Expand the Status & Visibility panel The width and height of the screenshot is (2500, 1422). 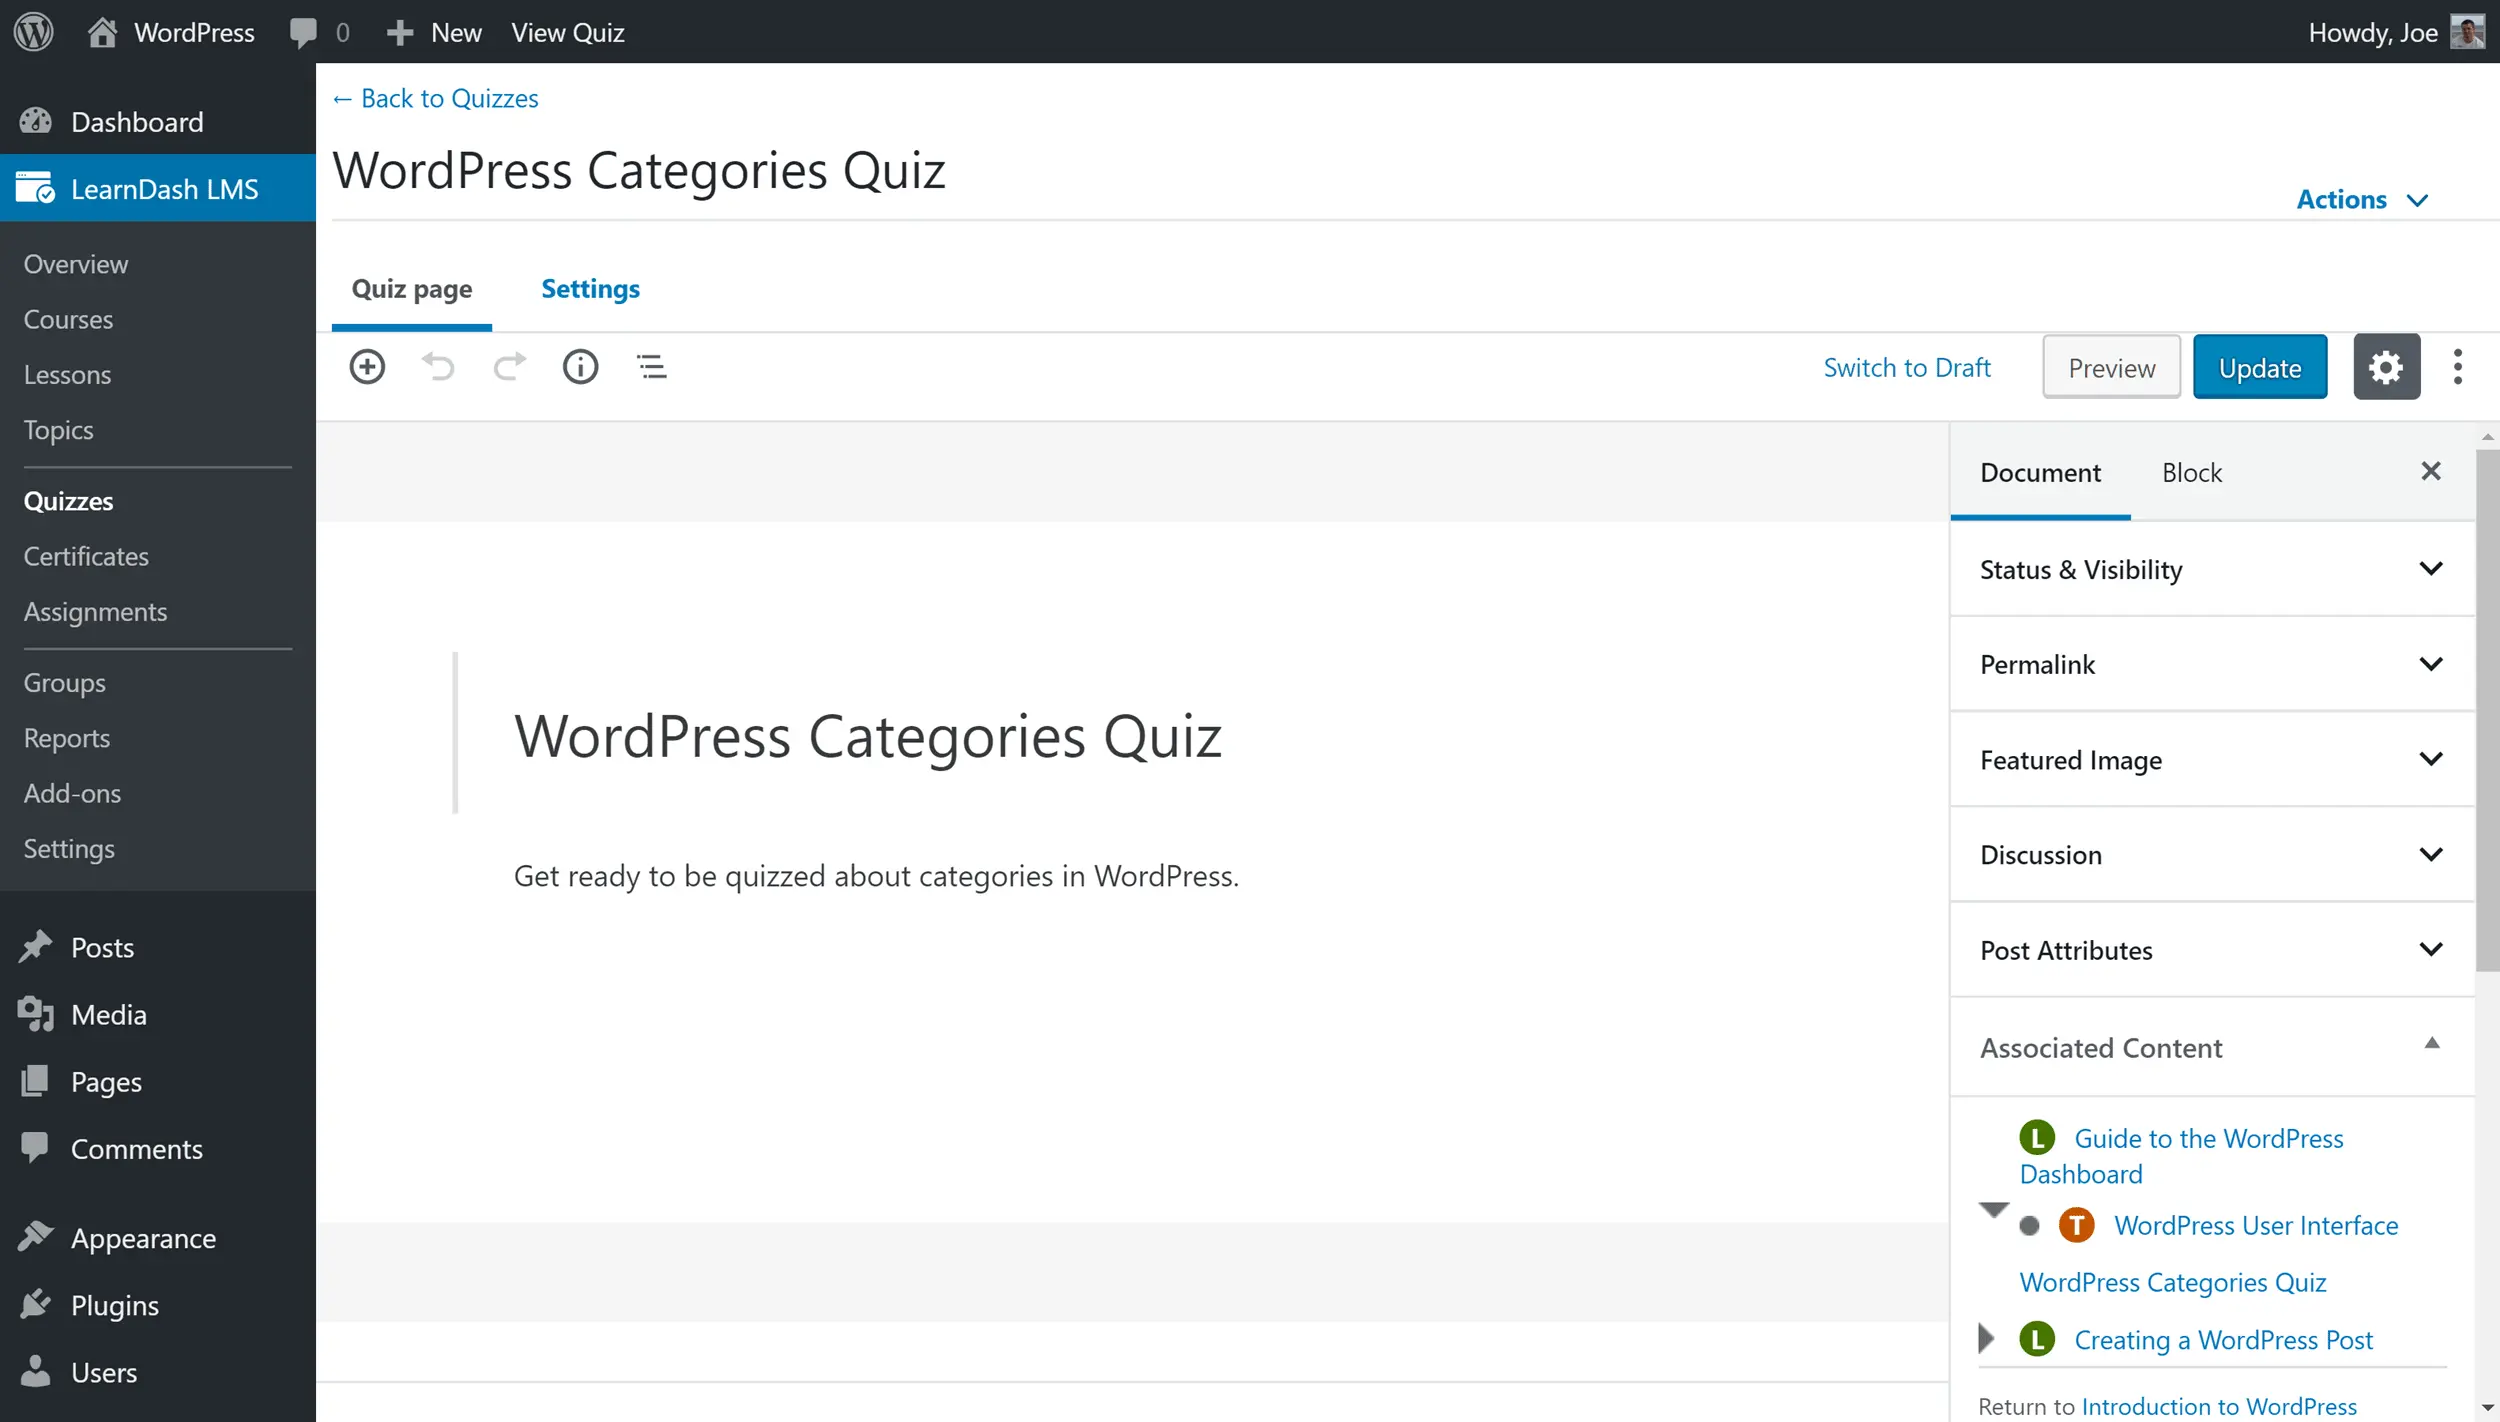2211,569
